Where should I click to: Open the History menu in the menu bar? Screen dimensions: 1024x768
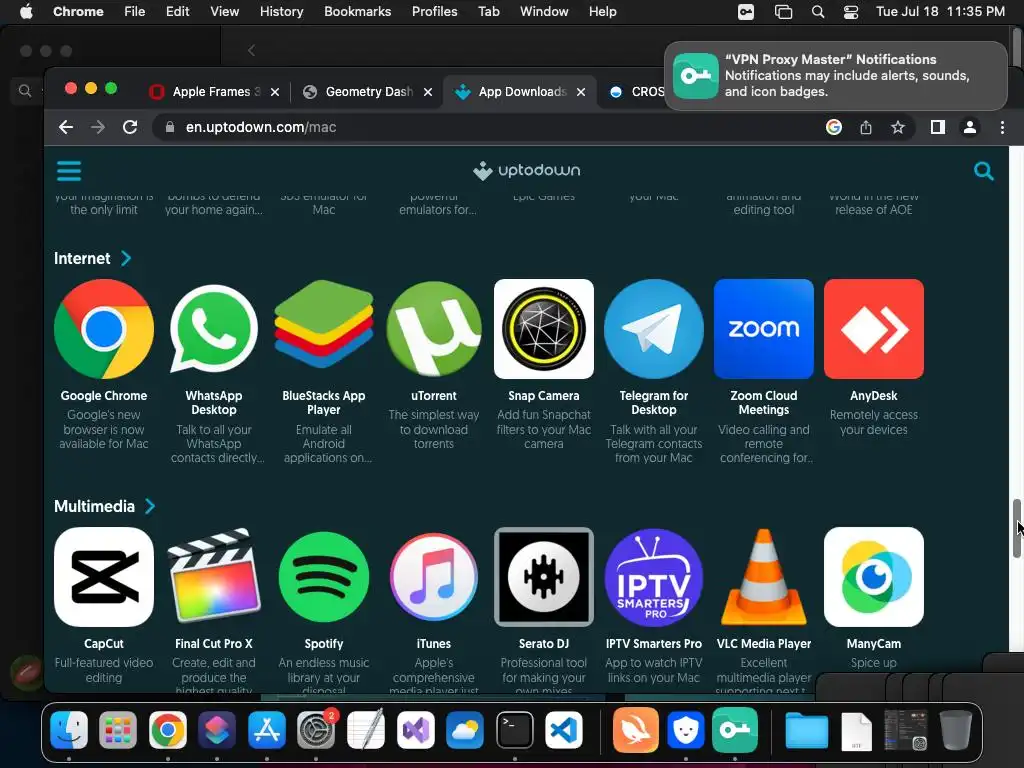pos(281,12)
